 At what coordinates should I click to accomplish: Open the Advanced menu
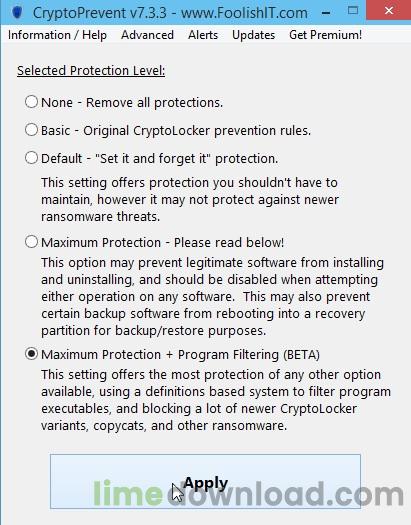147,35
